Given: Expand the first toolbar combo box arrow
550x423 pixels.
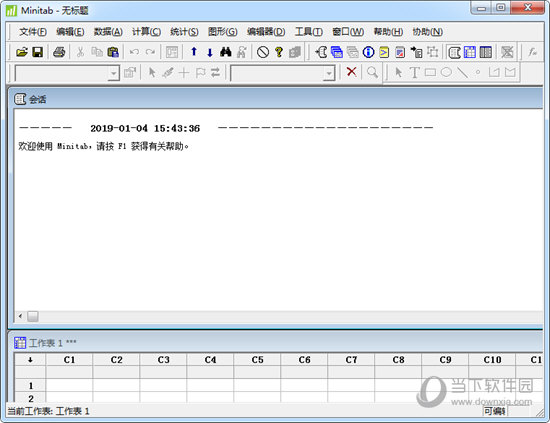Looking at the screenshot, I should click(x=113, y=74).
